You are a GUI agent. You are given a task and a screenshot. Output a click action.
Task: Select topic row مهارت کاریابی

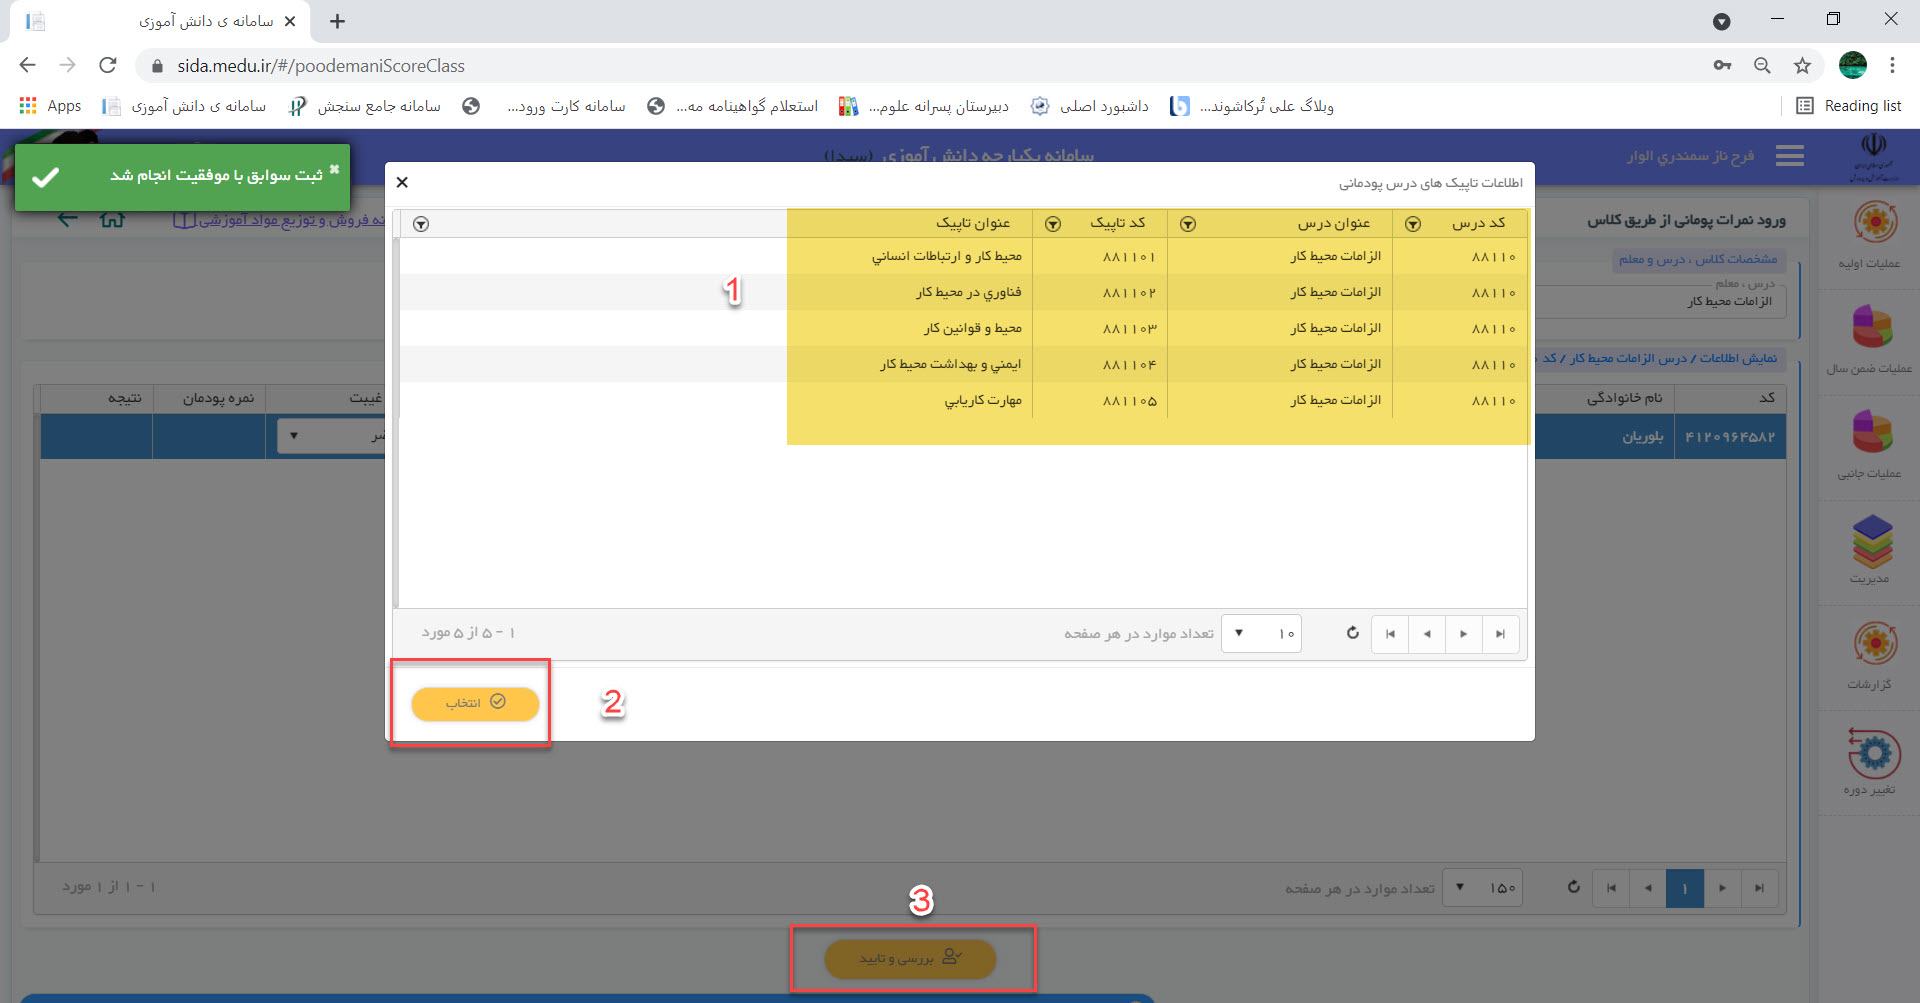click(982, 401)
